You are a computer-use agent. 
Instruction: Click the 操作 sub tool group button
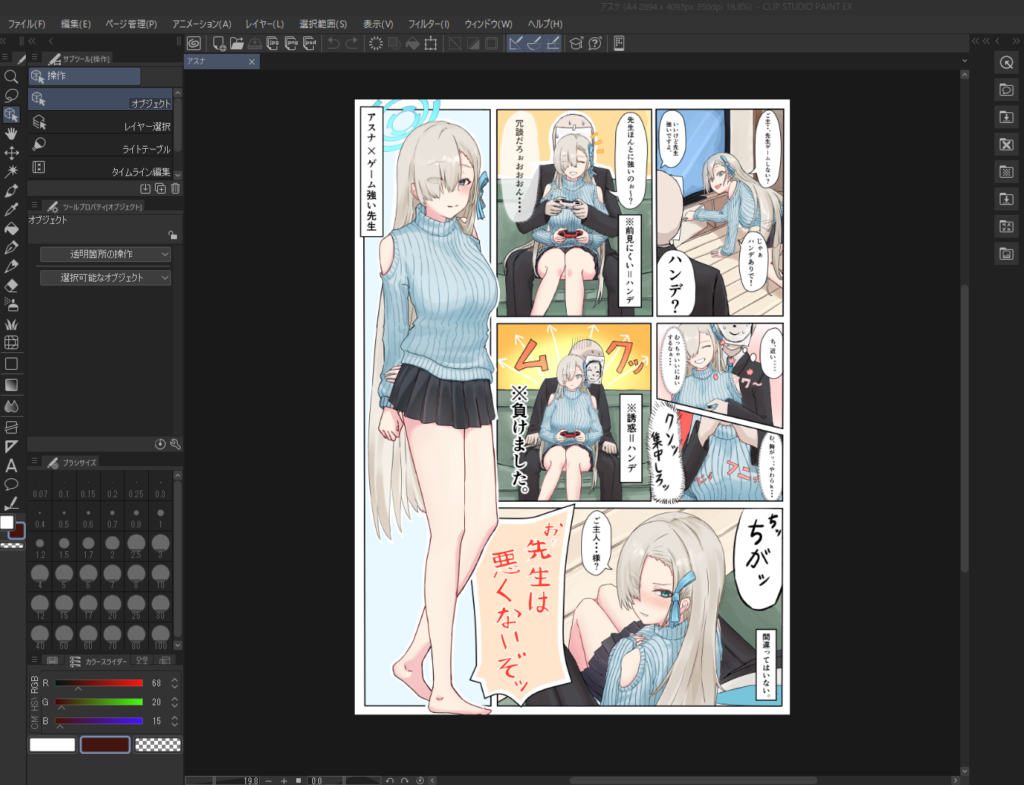pyautogui.click(x=84, y=76)
